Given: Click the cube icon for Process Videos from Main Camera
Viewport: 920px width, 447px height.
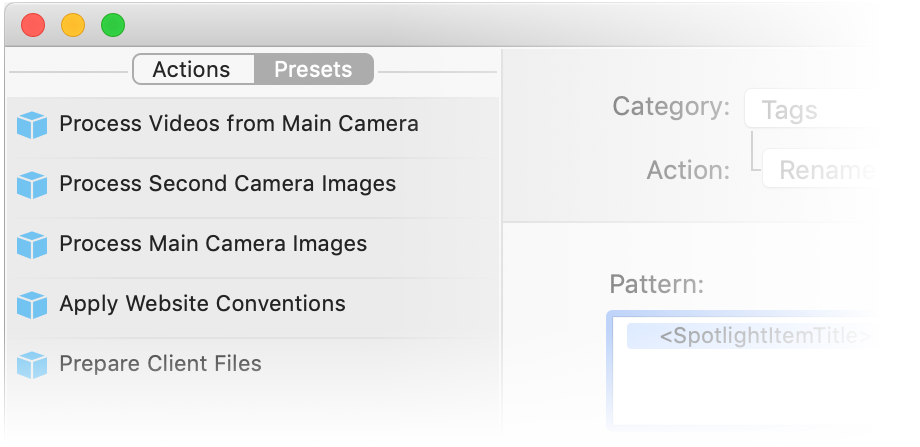Looking at the screenshot, I should tap(32, 125).
